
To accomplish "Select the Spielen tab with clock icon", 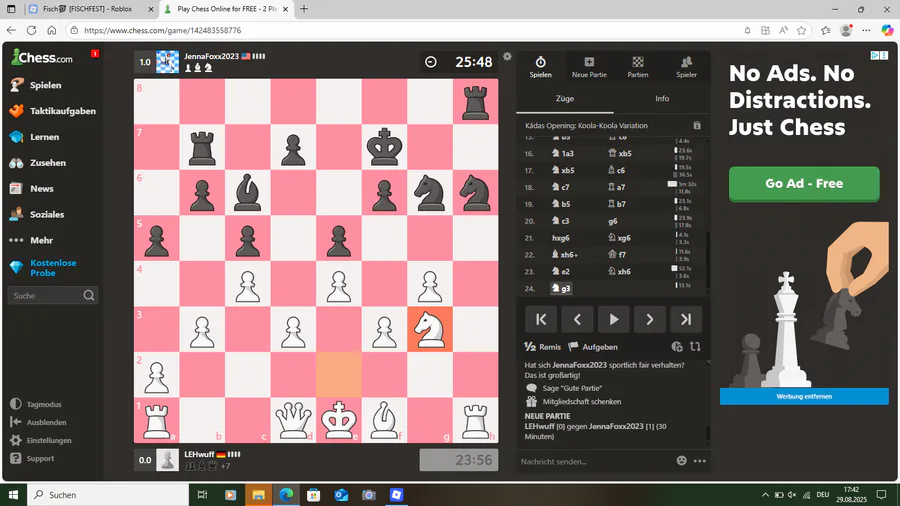I will 540,67.
